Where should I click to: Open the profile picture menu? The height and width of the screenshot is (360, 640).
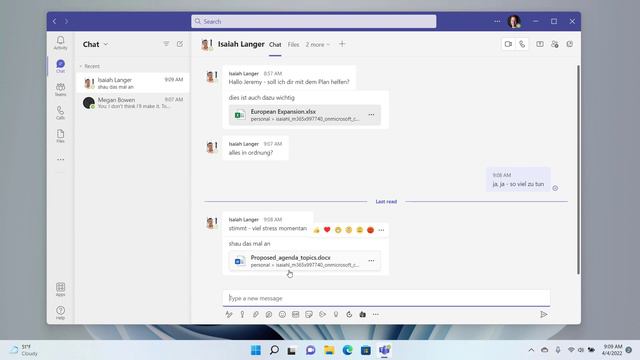[514, 21]
